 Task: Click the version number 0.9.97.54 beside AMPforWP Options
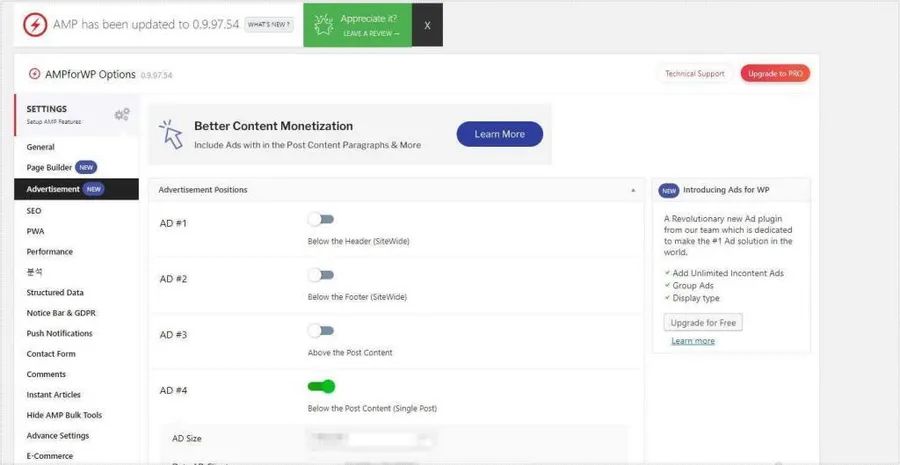pos(156,75)
